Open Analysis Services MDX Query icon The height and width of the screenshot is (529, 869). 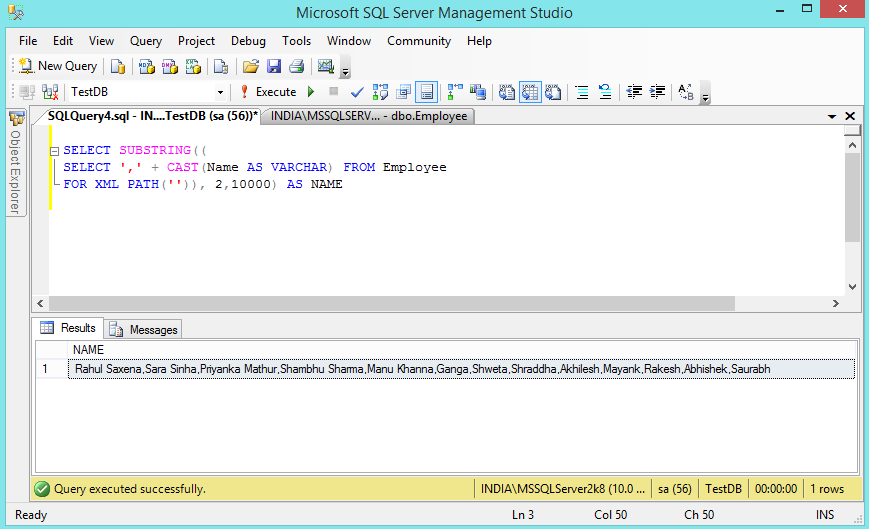point(146,66)
